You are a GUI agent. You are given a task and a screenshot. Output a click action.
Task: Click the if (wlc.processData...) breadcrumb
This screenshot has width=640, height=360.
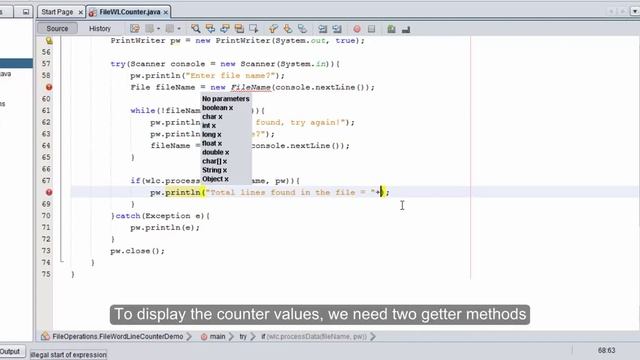[313, 337]
